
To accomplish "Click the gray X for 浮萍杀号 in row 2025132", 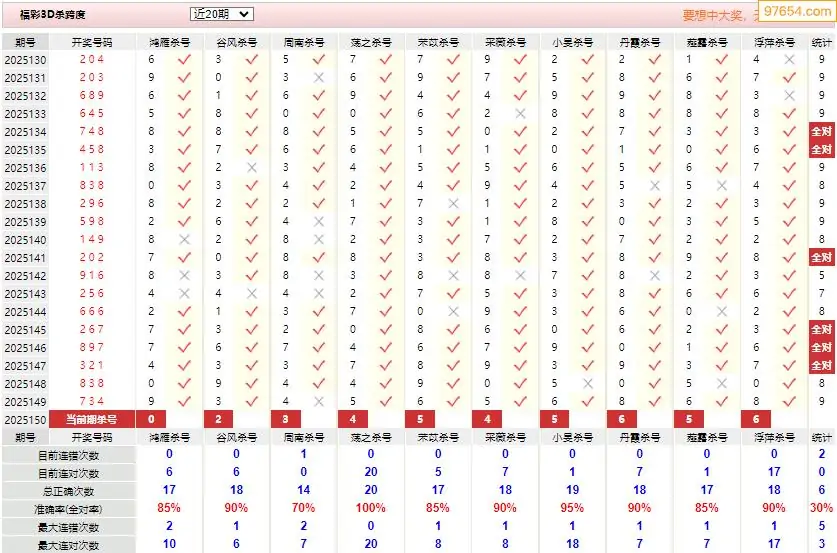I will click(789, 96).
